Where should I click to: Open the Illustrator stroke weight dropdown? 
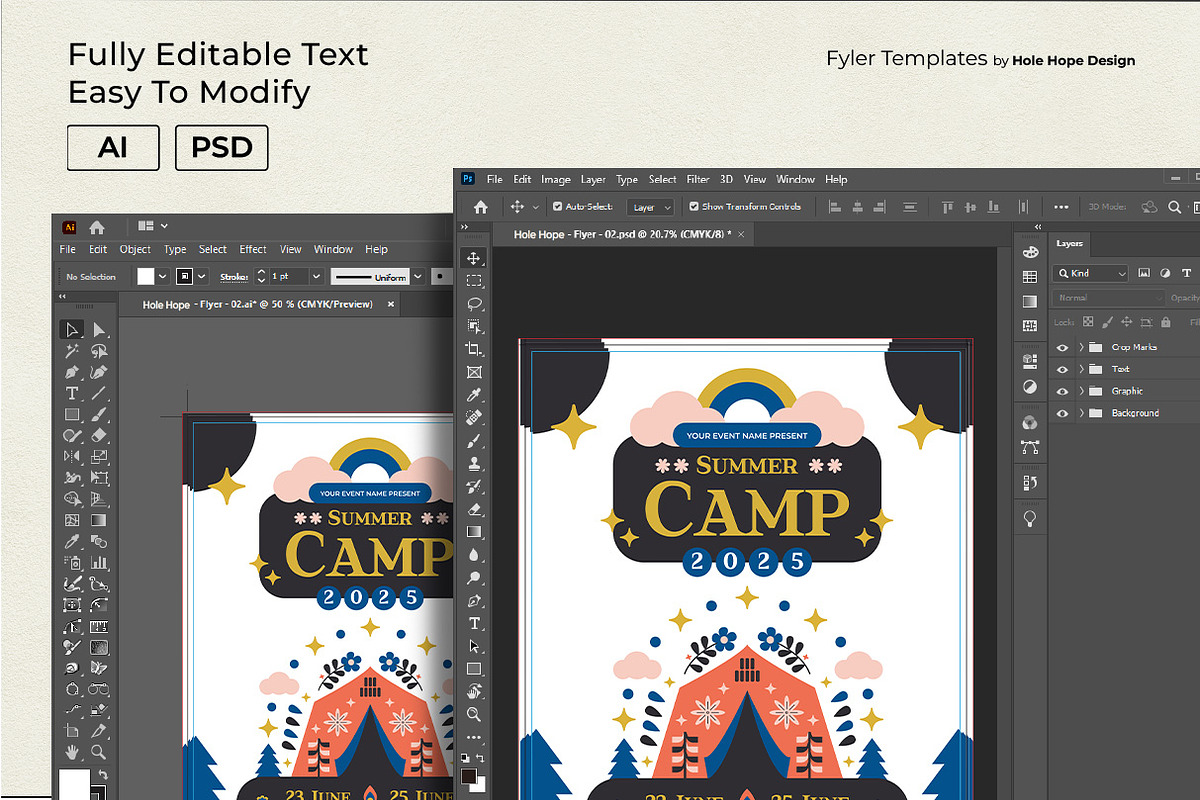[316, 276]
